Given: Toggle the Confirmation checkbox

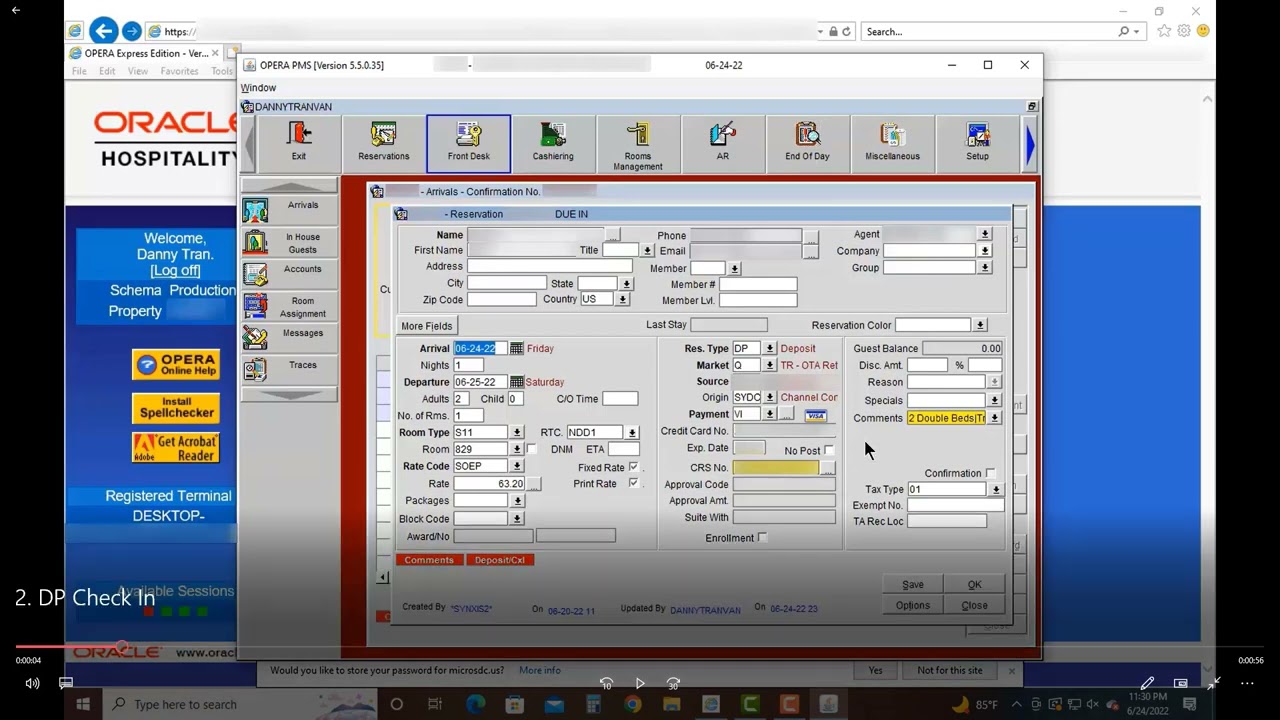Looking at the screenshot, I should click(990, 473).
